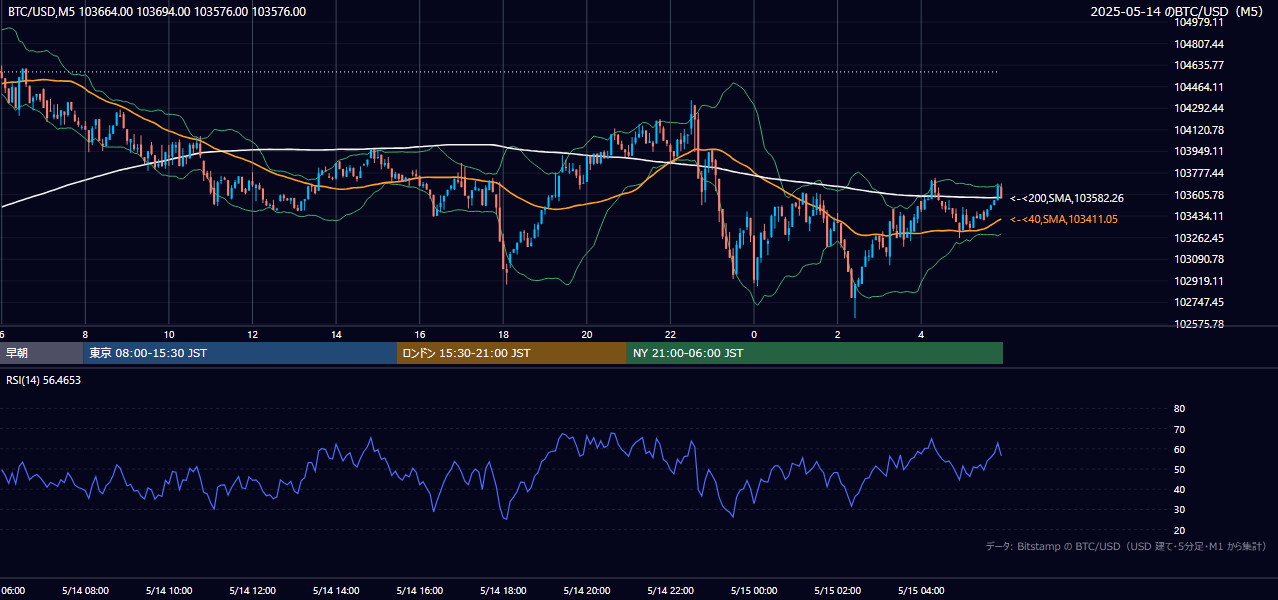Image resolution: width=1278 pixels, height=600 pixels.
Task: Click the 5/15 04:00 bottom time label
Action: click(922, 591)
